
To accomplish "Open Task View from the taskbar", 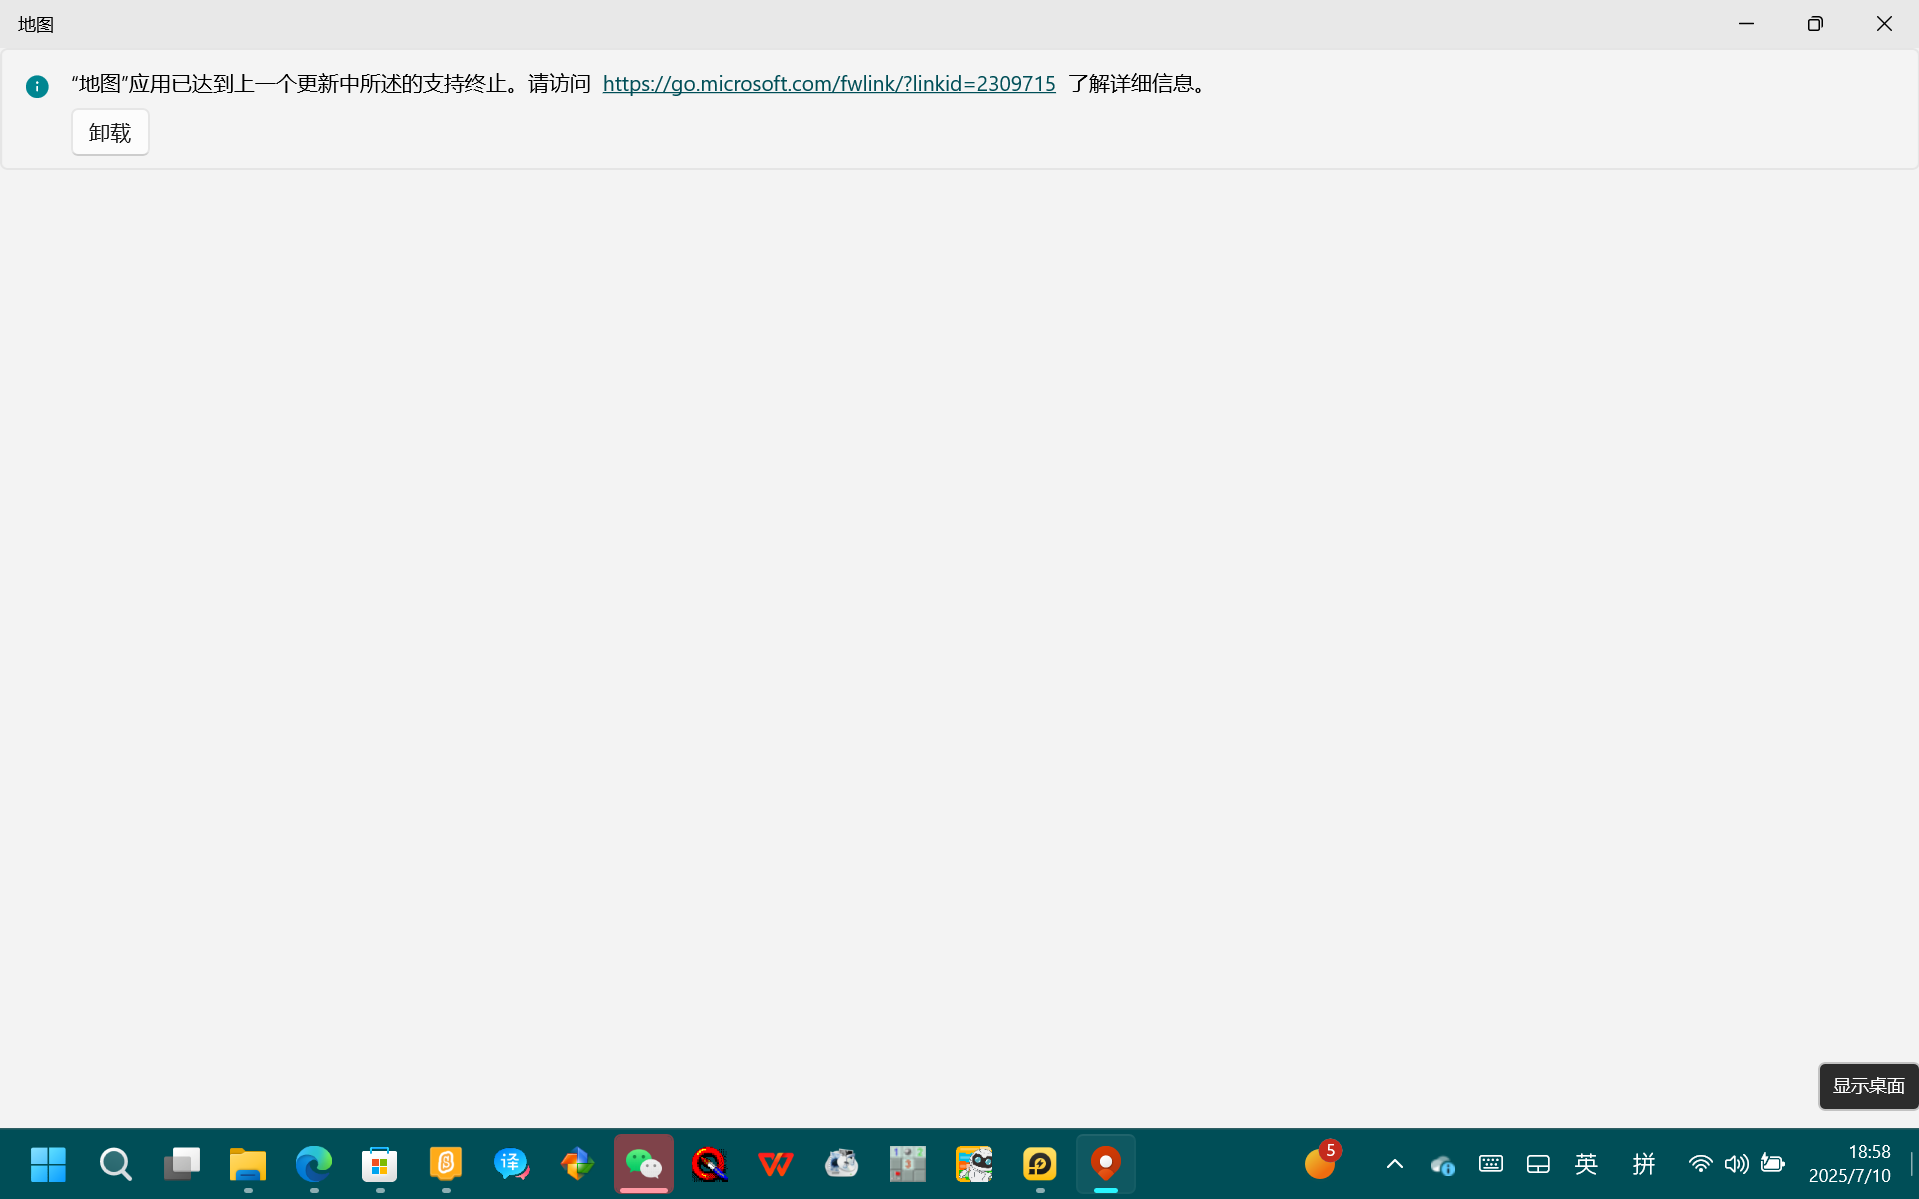I will point(181,1164).
